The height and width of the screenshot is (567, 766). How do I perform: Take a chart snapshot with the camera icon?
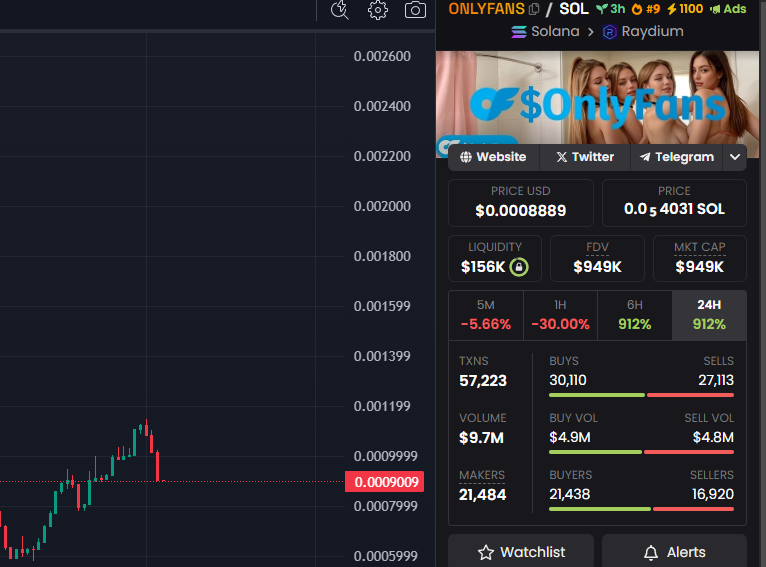click(415, 10)
